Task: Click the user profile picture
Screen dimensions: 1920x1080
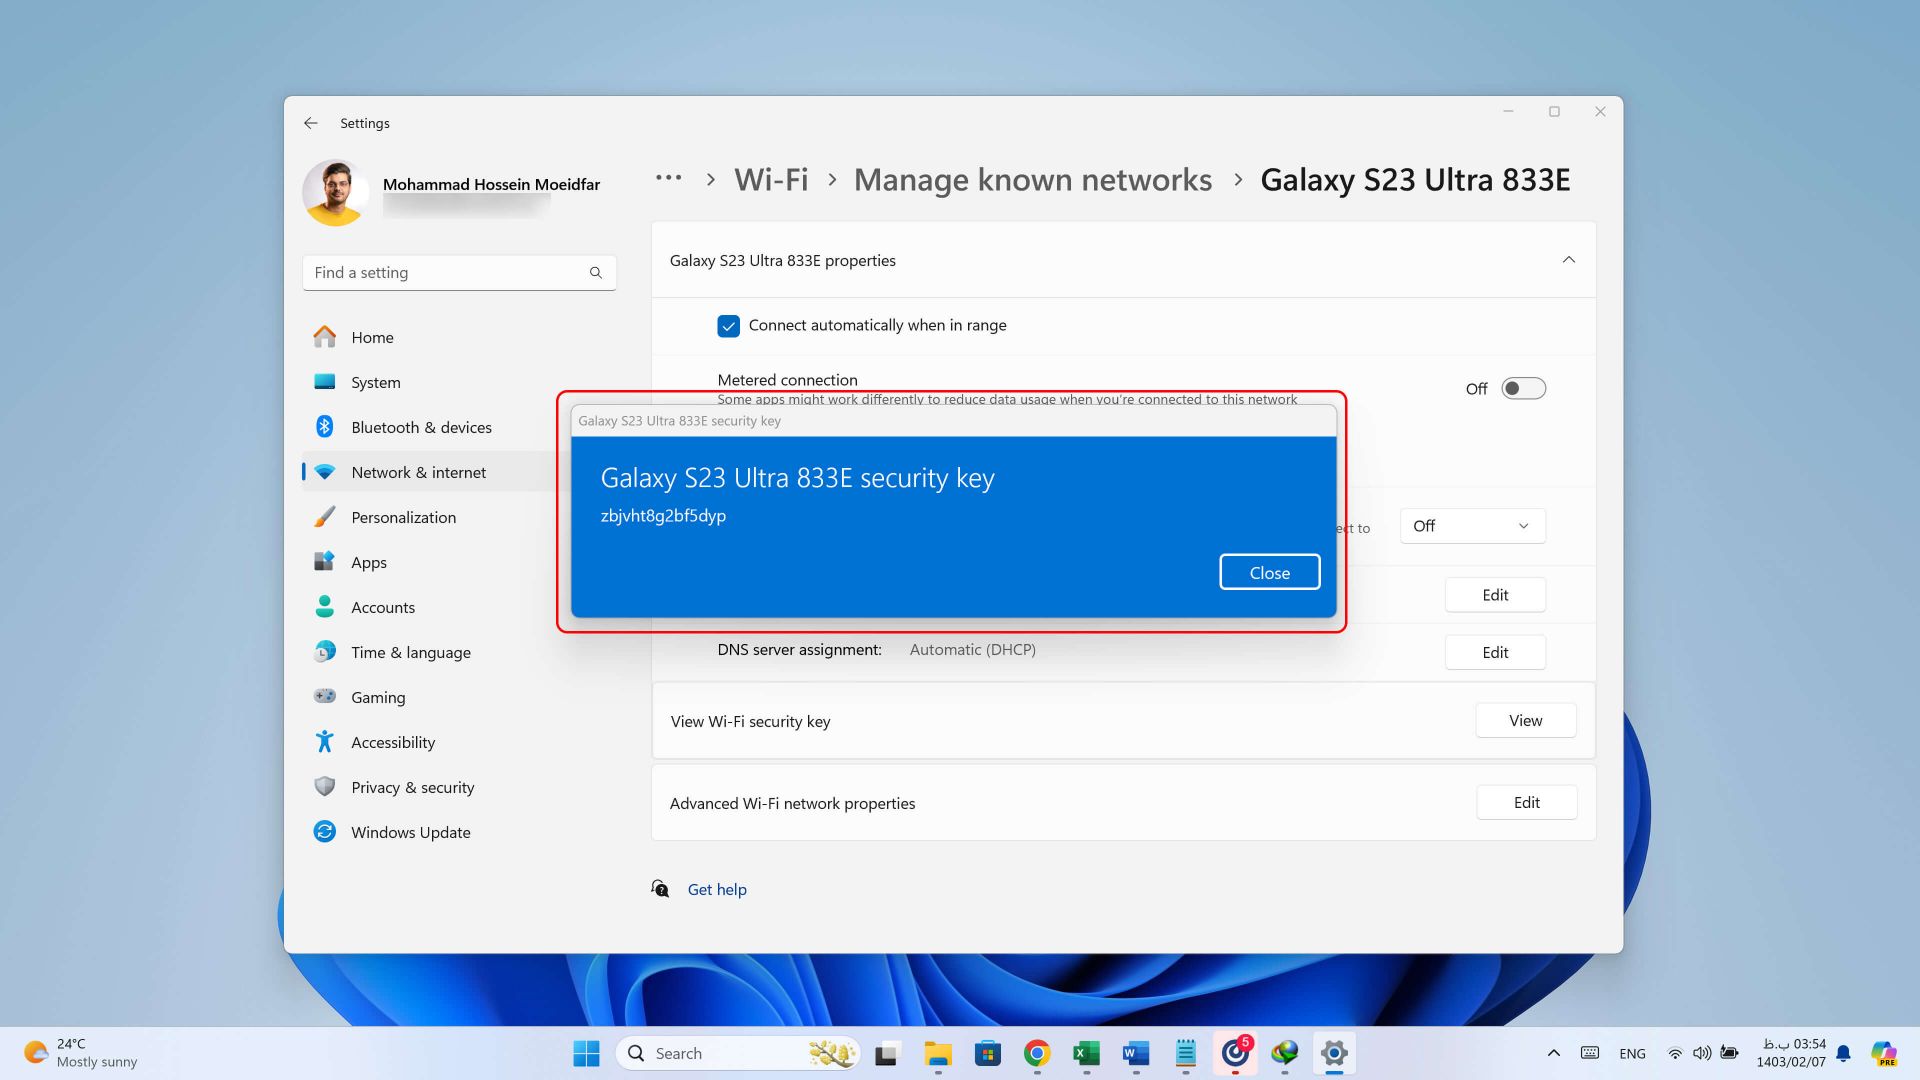Action: click(335, 192)
